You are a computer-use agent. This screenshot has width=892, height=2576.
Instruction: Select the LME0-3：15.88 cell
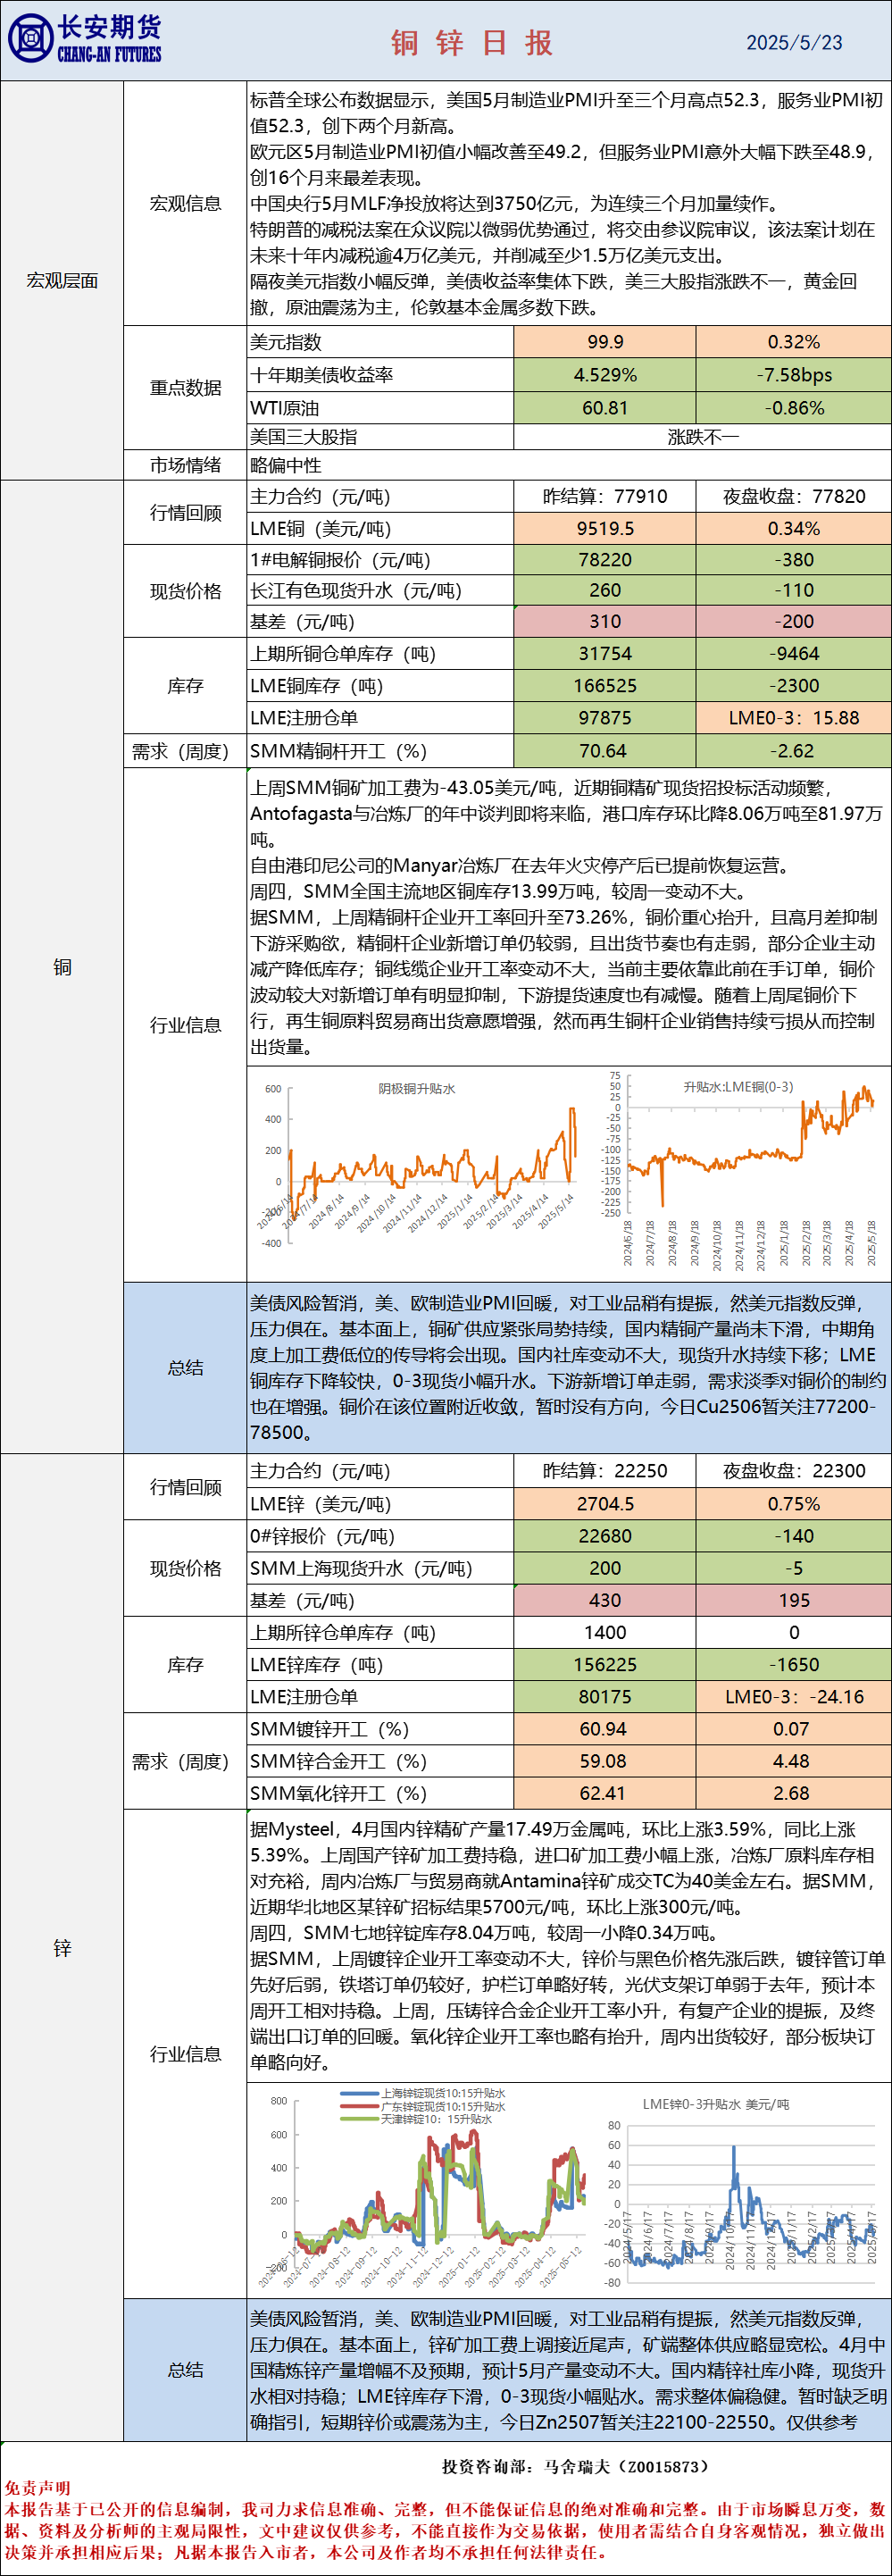point(794,718)
